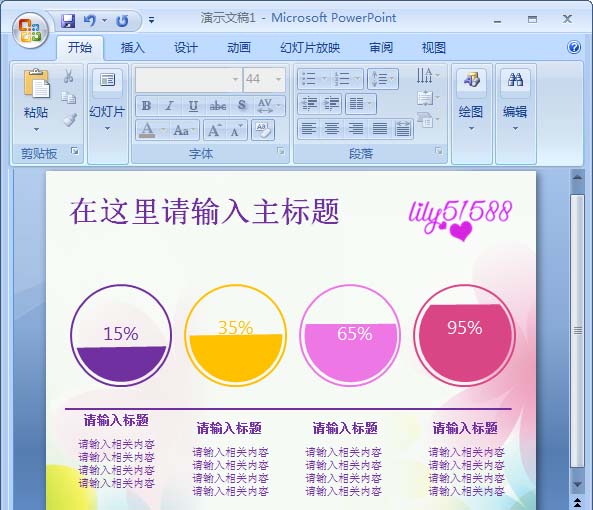Apply bullet list formatting
This screenshot has height=510, width=593.
click(x=309, y=79)
